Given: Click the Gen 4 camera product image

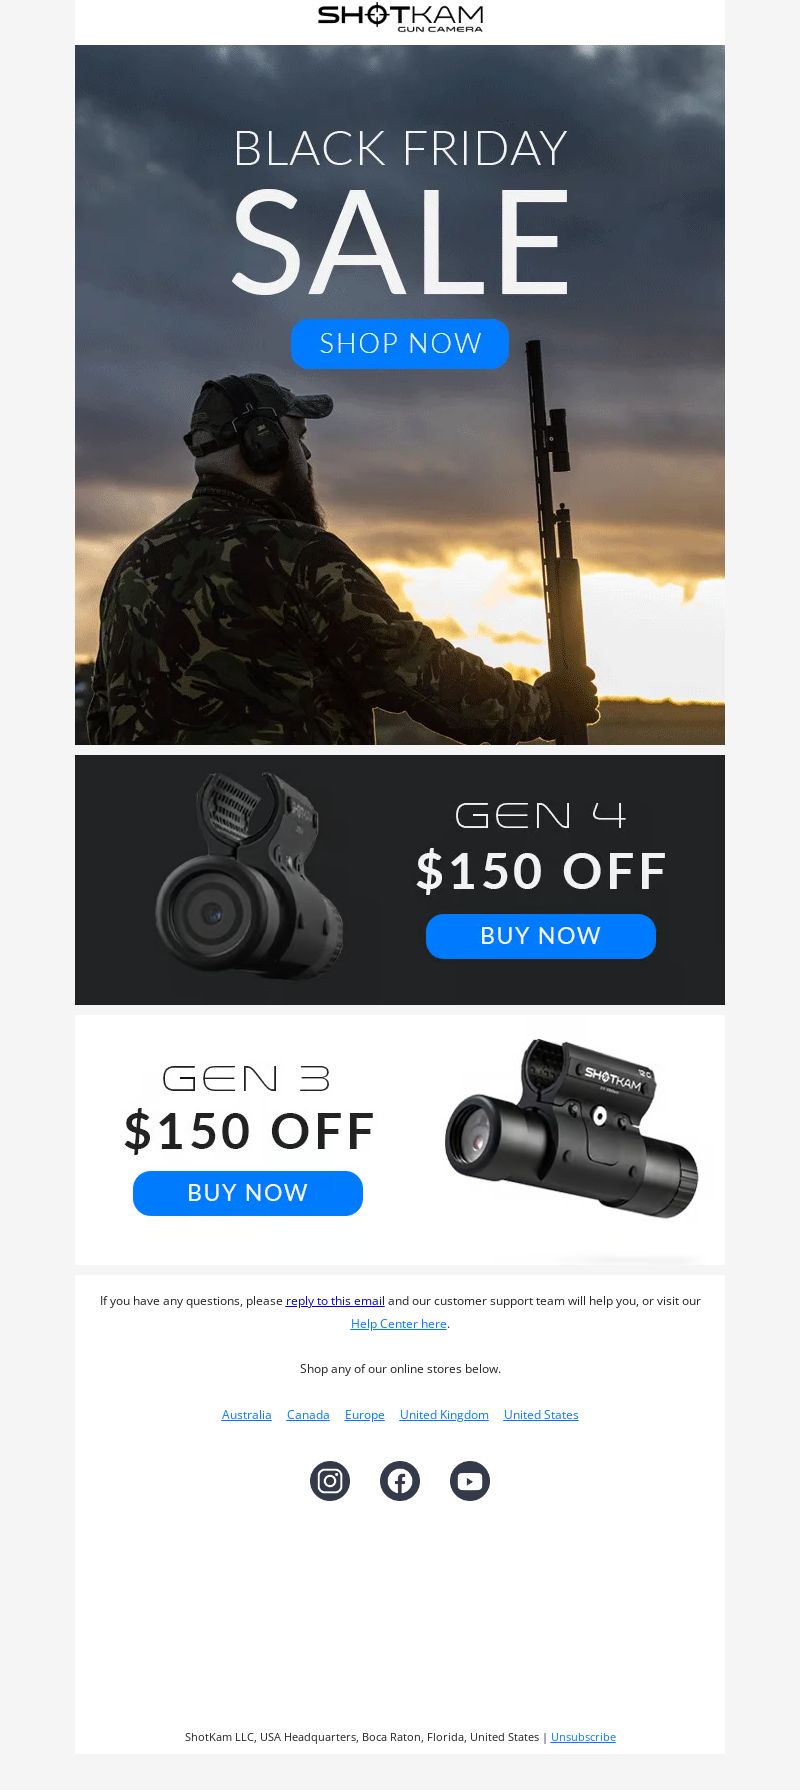Looking at the screenshot, I should click(x=250, y=876).
